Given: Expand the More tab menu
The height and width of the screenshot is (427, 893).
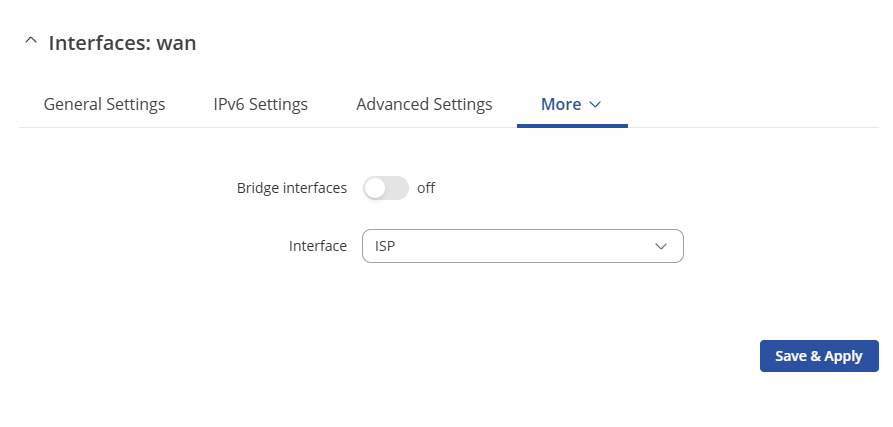Looking at the screenshot, I should tap(571, 104).
